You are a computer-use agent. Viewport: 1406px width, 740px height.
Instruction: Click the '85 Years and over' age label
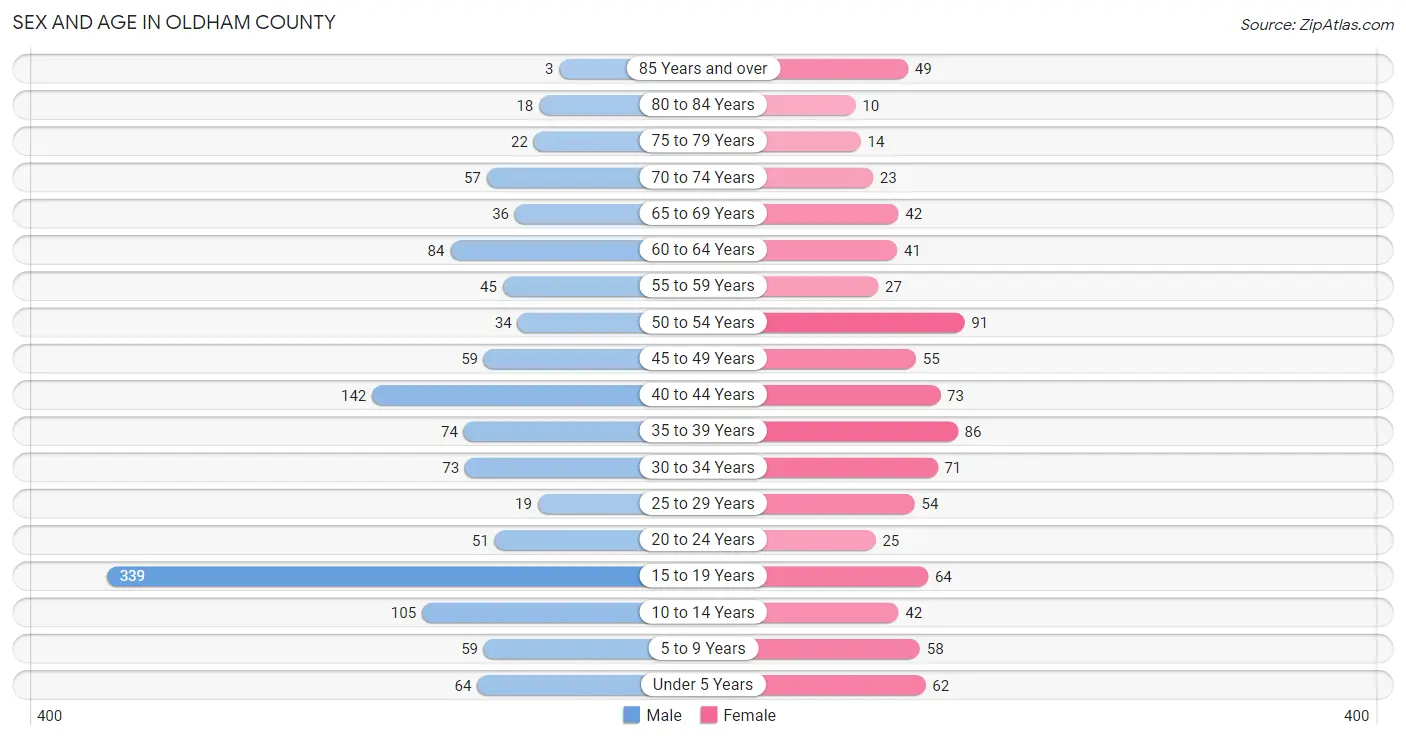click(703, 69)
